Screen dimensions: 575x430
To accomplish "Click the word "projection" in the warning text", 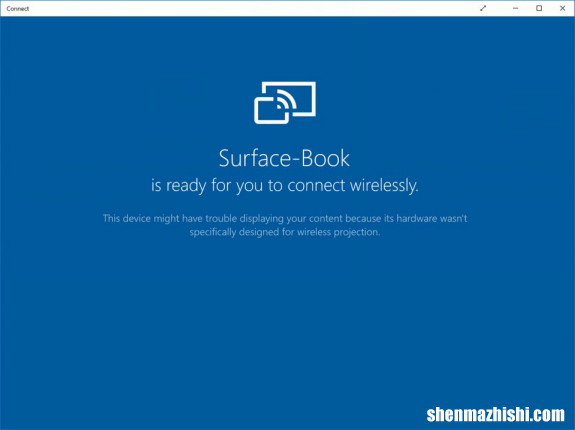I will pyautogui.click(x=357, y=232).
